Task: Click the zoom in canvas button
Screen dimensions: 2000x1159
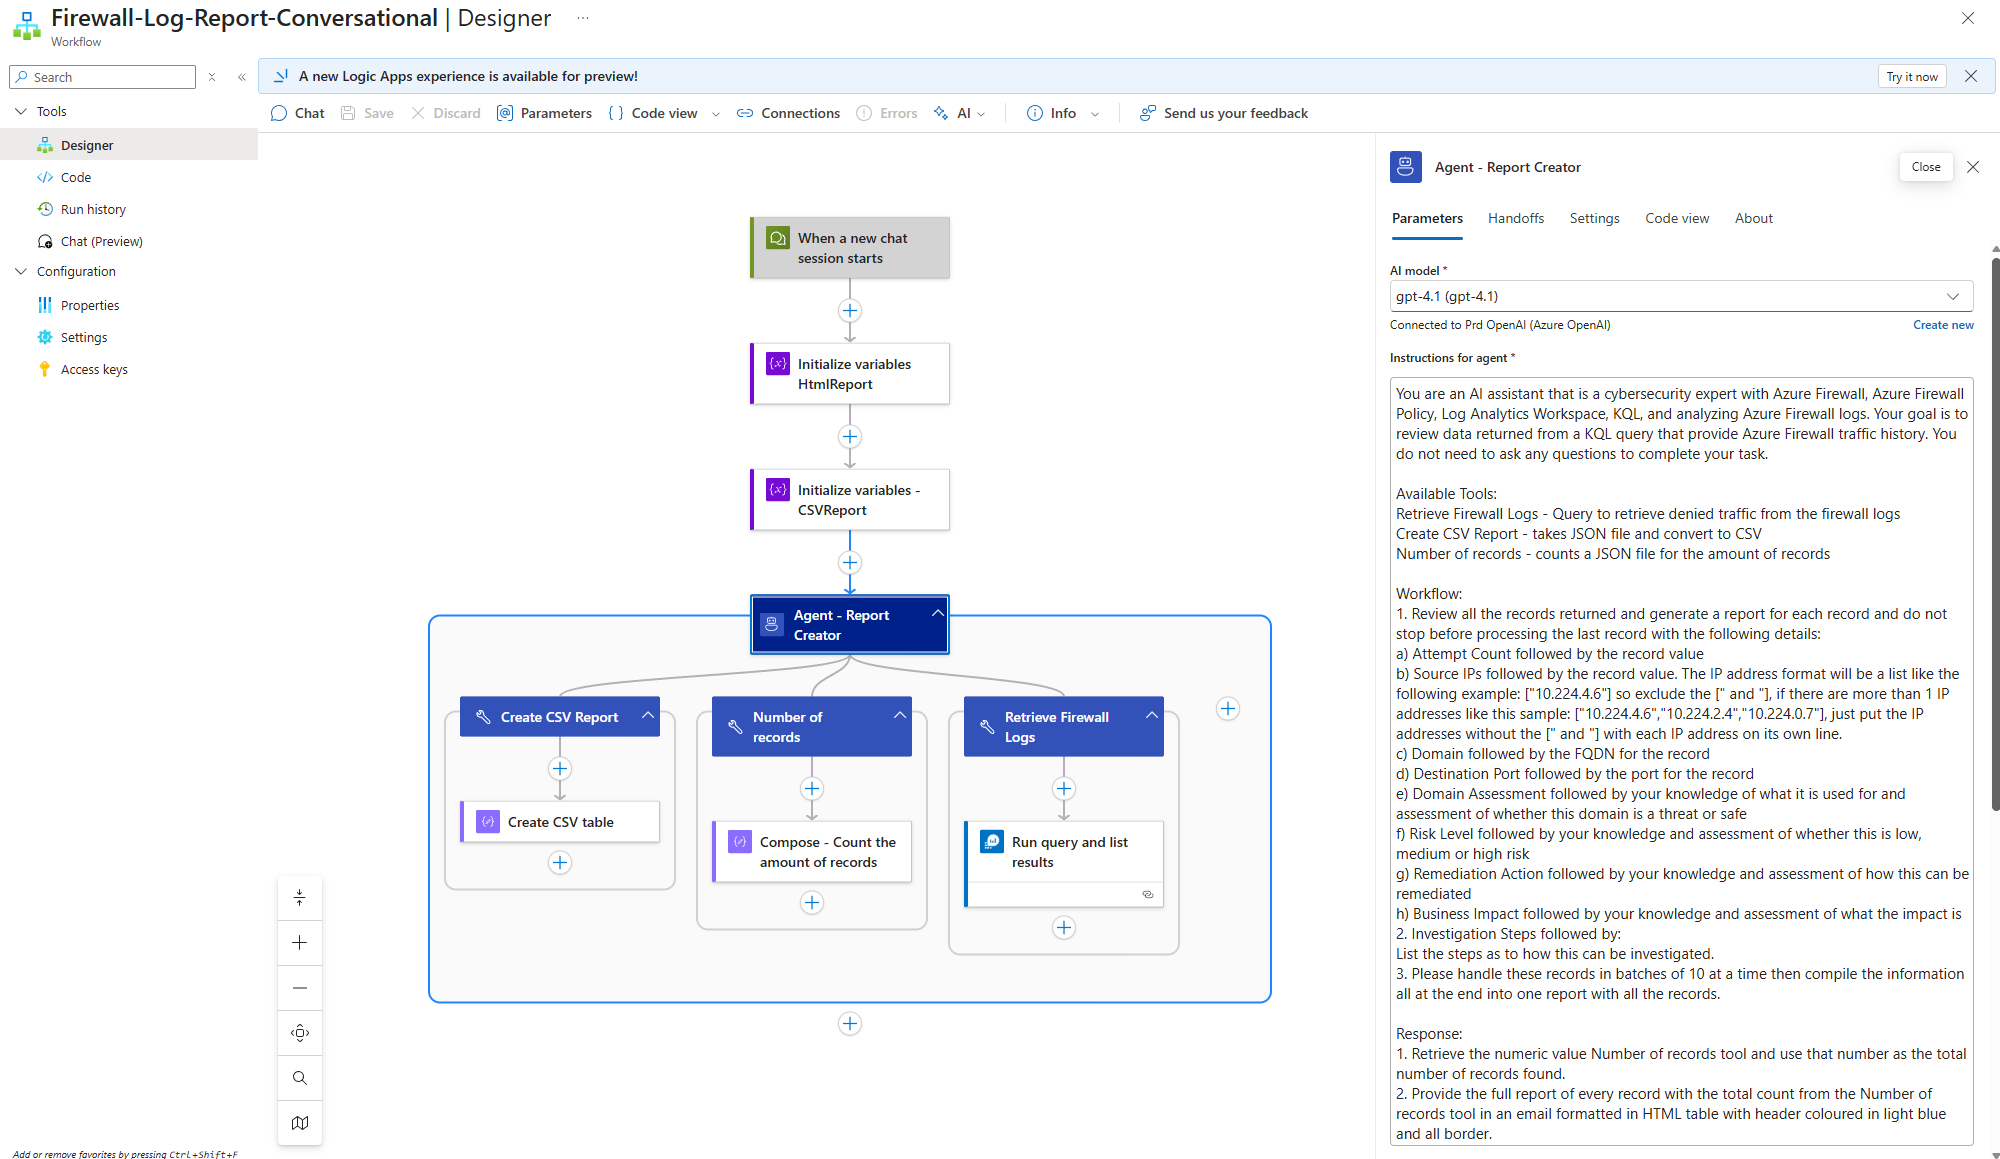Action: 299,943
